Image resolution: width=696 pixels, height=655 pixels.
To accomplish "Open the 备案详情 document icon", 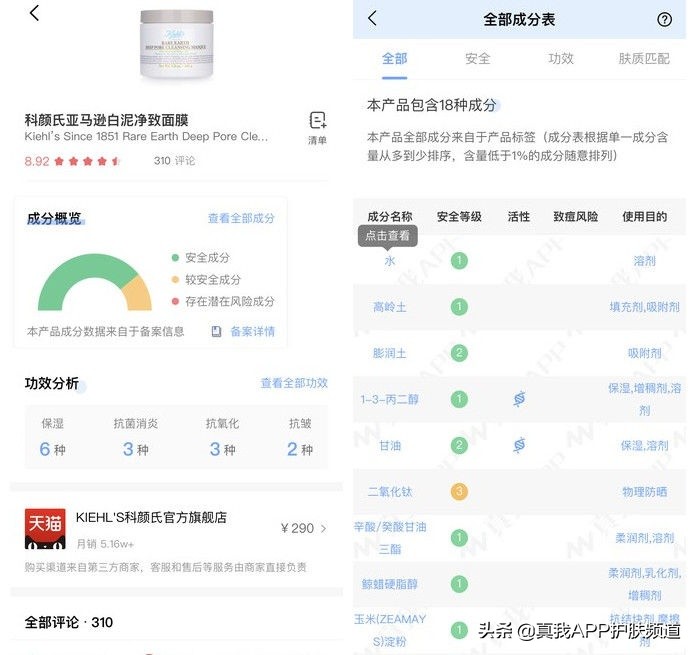I will [x=216, y=331].
